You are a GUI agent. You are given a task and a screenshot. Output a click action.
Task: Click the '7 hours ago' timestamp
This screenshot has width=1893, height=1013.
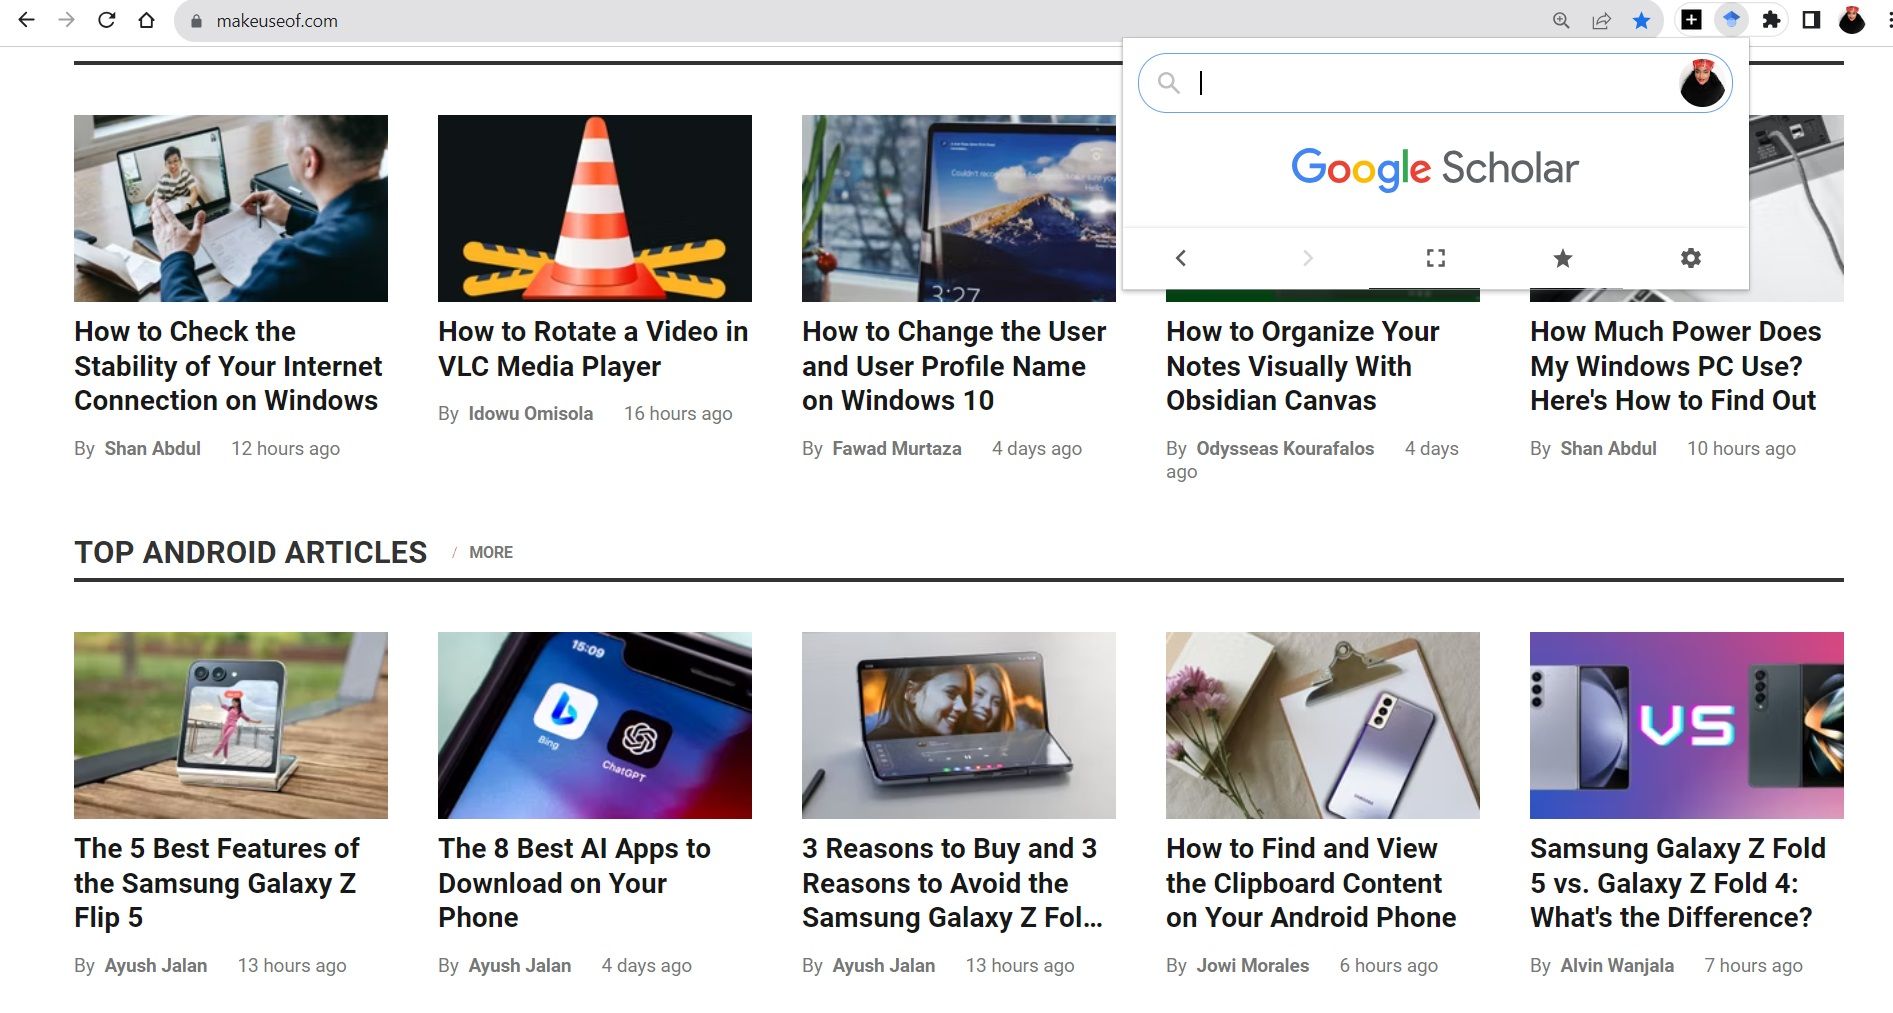1754,966
